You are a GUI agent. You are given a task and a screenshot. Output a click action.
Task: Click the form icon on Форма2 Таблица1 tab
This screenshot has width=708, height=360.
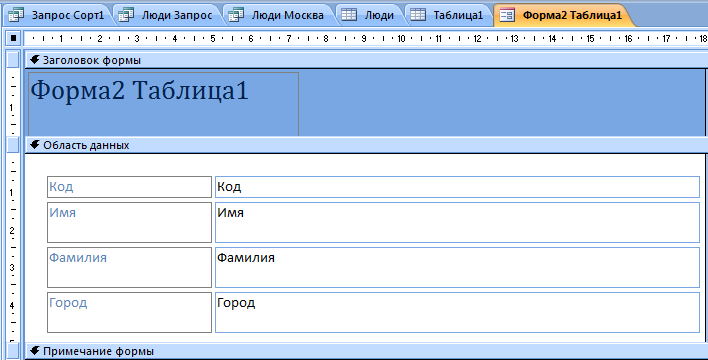coord(507,15)
